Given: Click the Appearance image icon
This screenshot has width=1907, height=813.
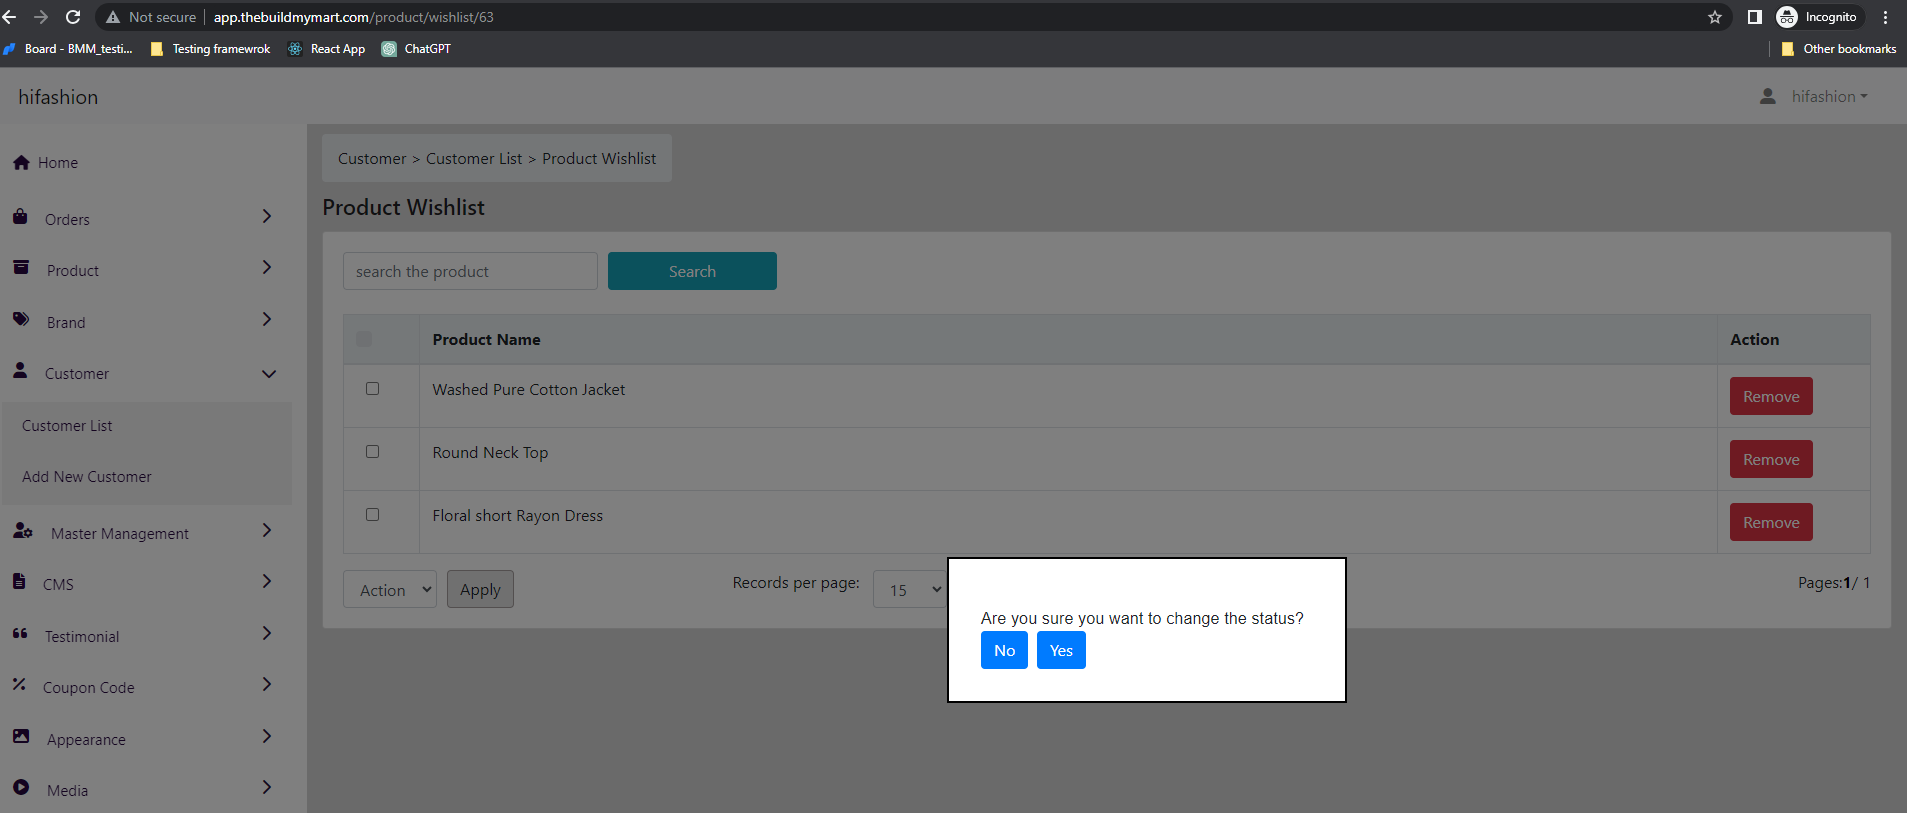Looking at the screenshot, I should tap(21, 736).
